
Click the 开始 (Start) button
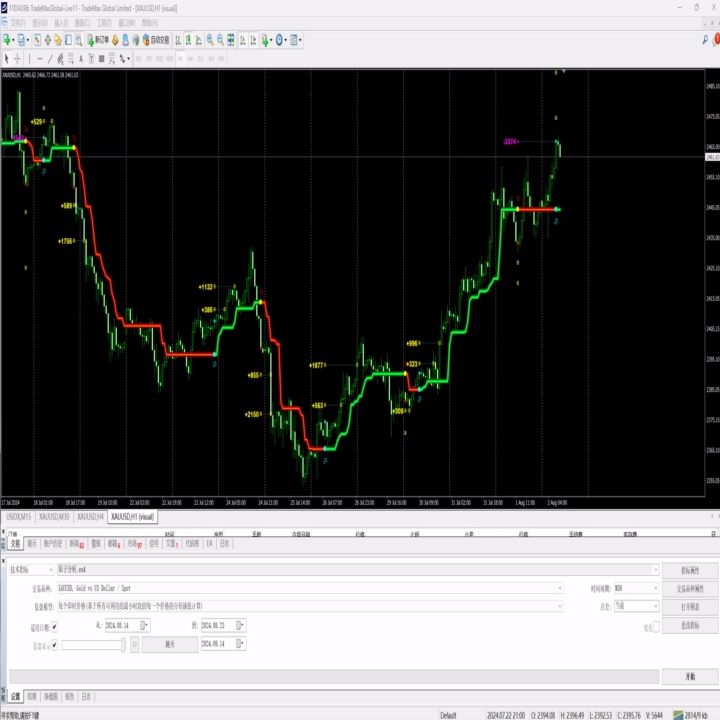coord(689,677)
